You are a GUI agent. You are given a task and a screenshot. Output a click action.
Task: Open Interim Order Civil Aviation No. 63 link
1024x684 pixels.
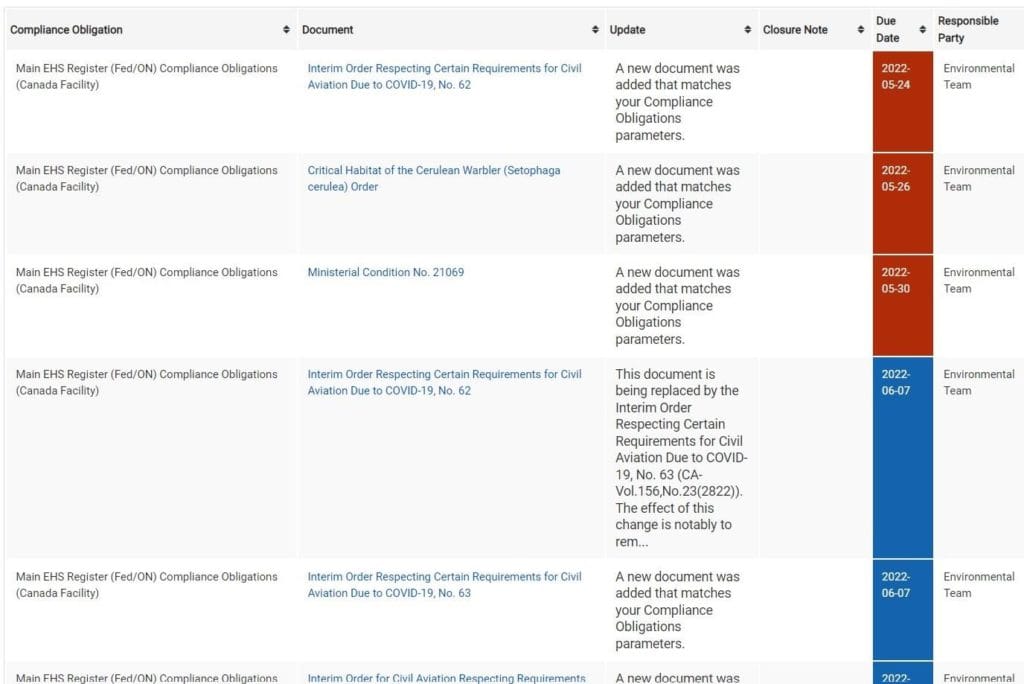[444, 584]
